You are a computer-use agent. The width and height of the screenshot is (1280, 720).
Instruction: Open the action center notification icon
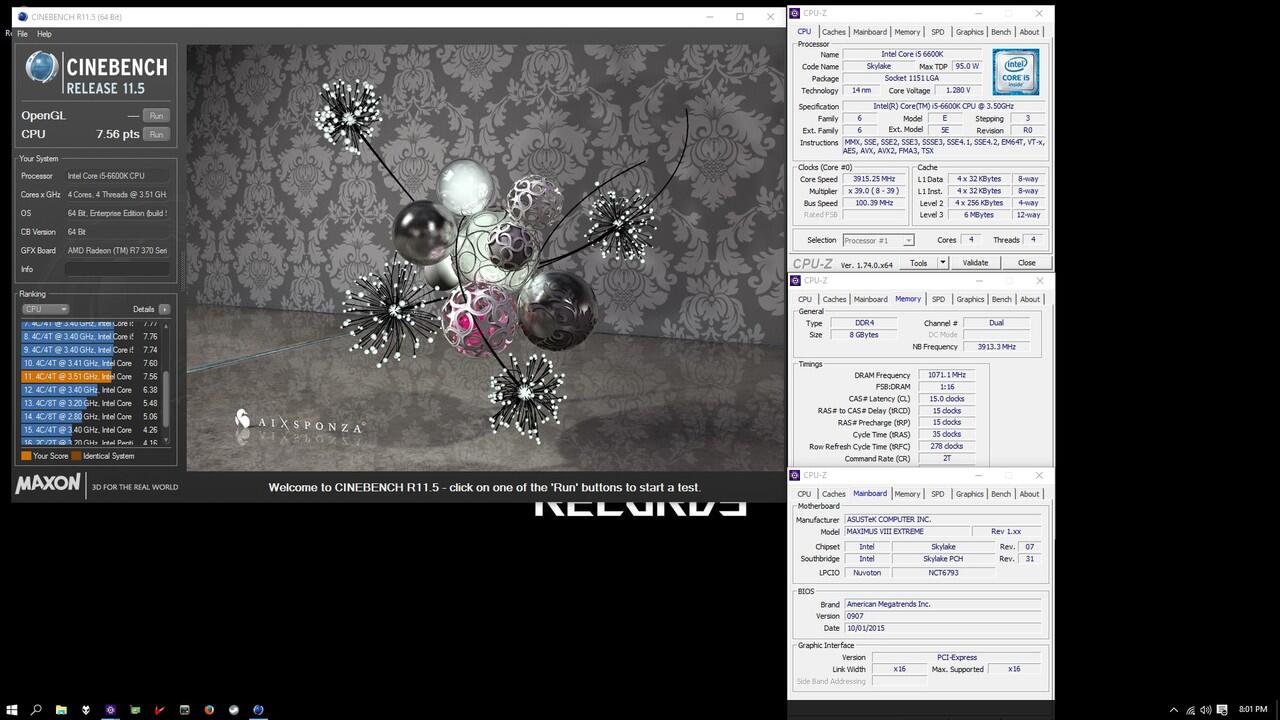point(1222,710)
